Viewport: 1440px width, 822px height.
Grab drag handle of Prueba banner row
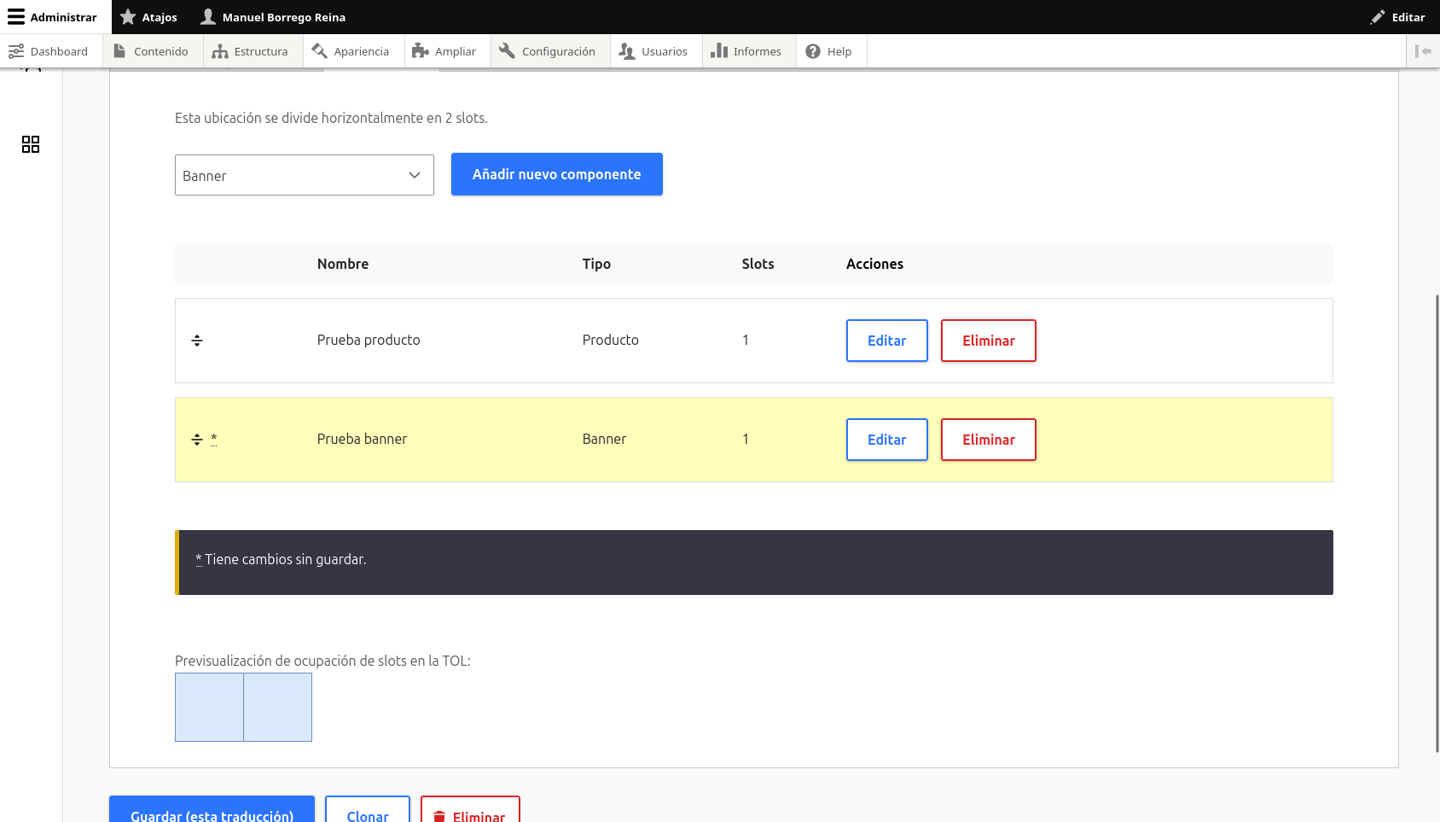pyautogui.click(x=197, y=439)
